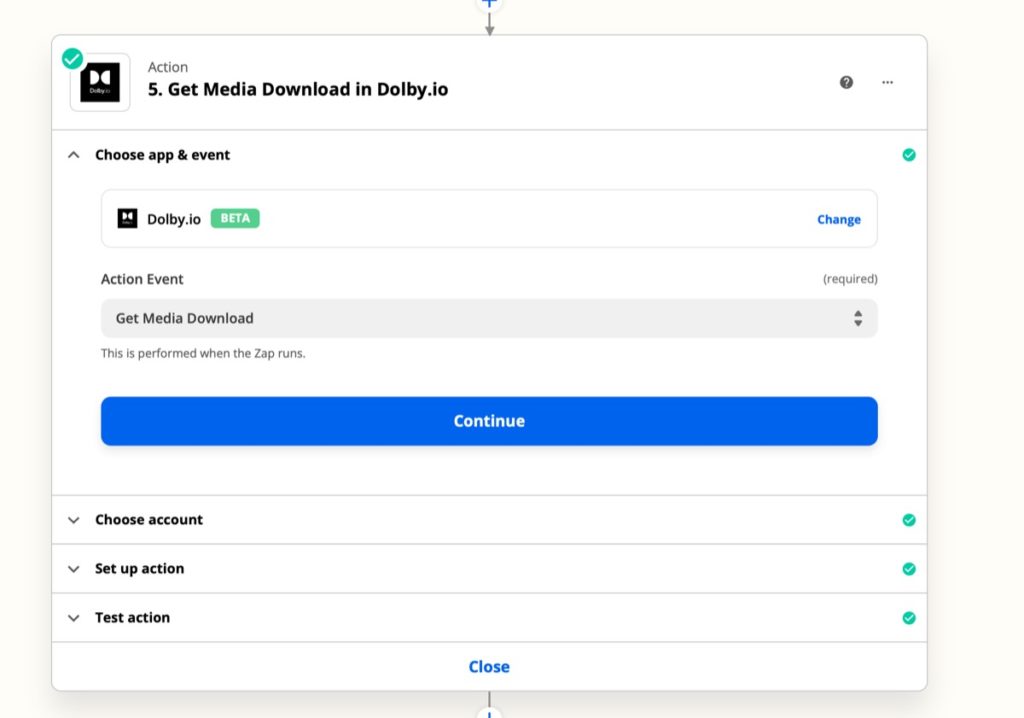This screenshot has width=1024, height=718.
Task: Click the (required) label
Action: click(x=850, y=279)
